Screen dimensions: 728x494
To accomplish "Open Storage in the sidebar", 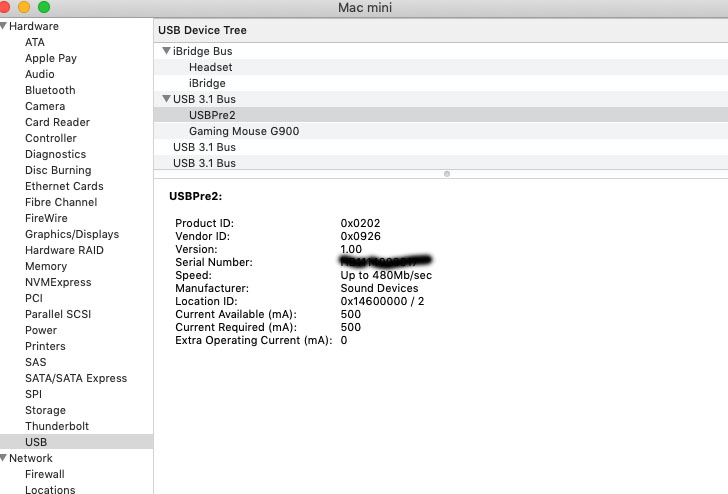I will tap(45, 410).
